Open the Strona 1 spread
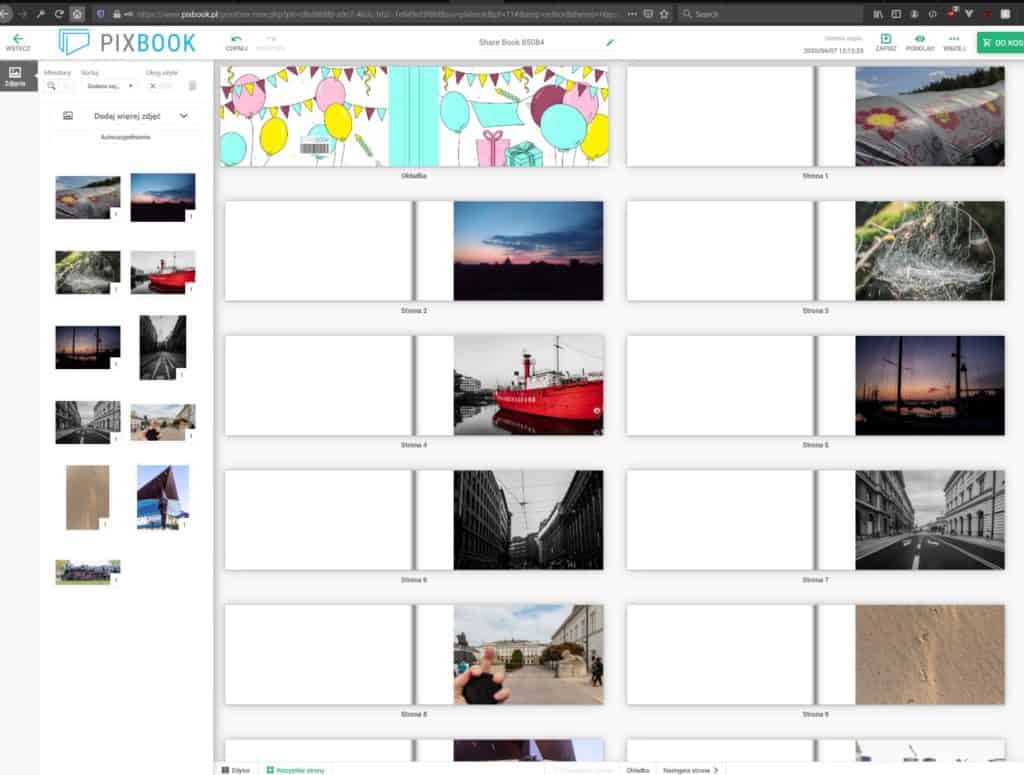The height and width of the screenshot is (775, 1024). click(x=815, y=116)
